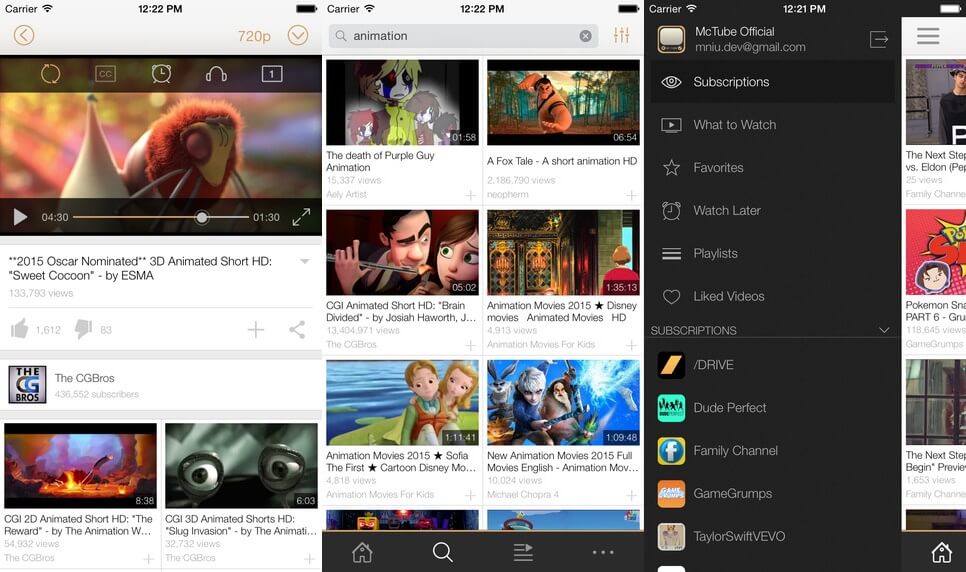Open Liked Videos menu item

click(x=773, y=296)
